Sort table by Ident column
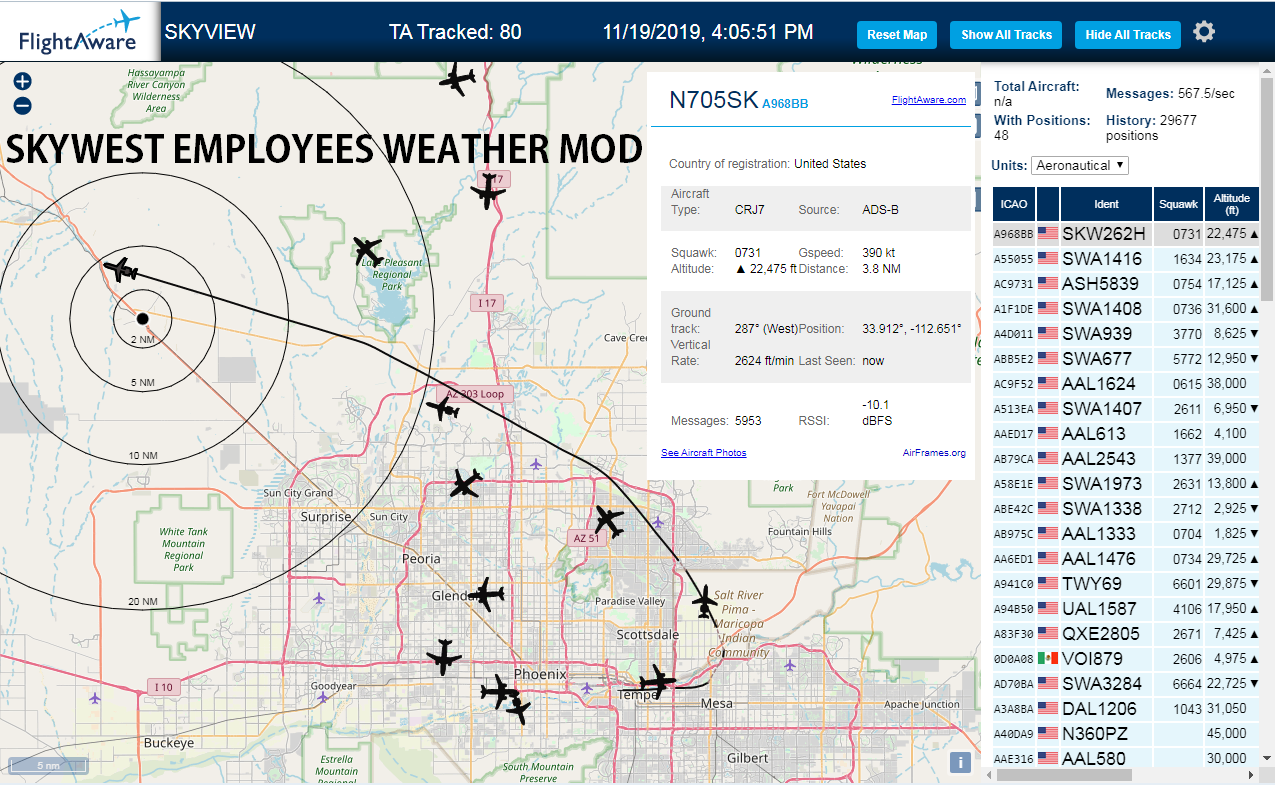Image resolution: width=1275 pixels, height=785 pixels. pos(1106,204)
